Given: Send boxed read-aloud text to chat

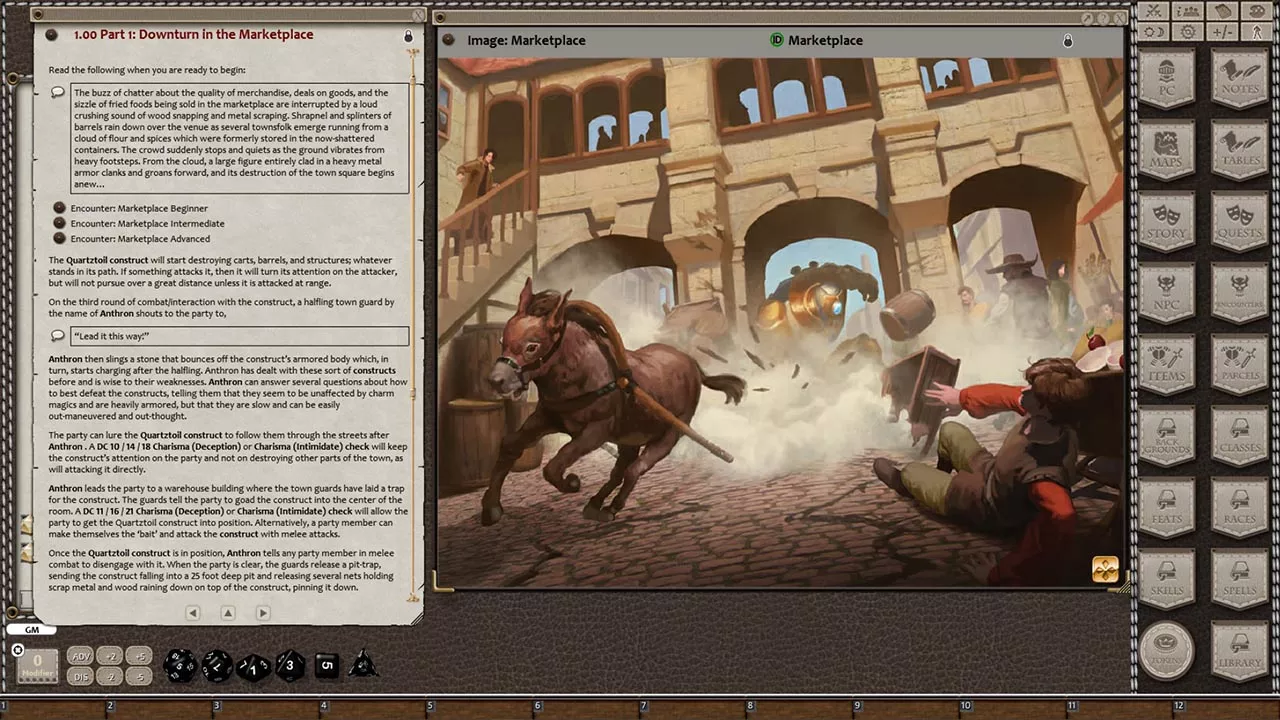Looking at the screenshot, I should [58, 93].
